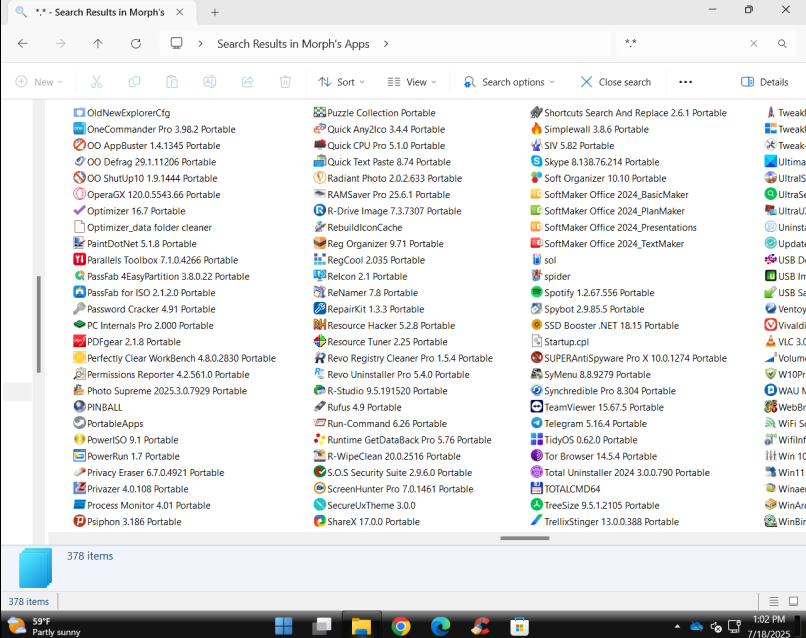Open Microsoft Store from the taskbar
Image resolution: width=806 pixels, height=638 pixels.
click(x=520, y=626)
